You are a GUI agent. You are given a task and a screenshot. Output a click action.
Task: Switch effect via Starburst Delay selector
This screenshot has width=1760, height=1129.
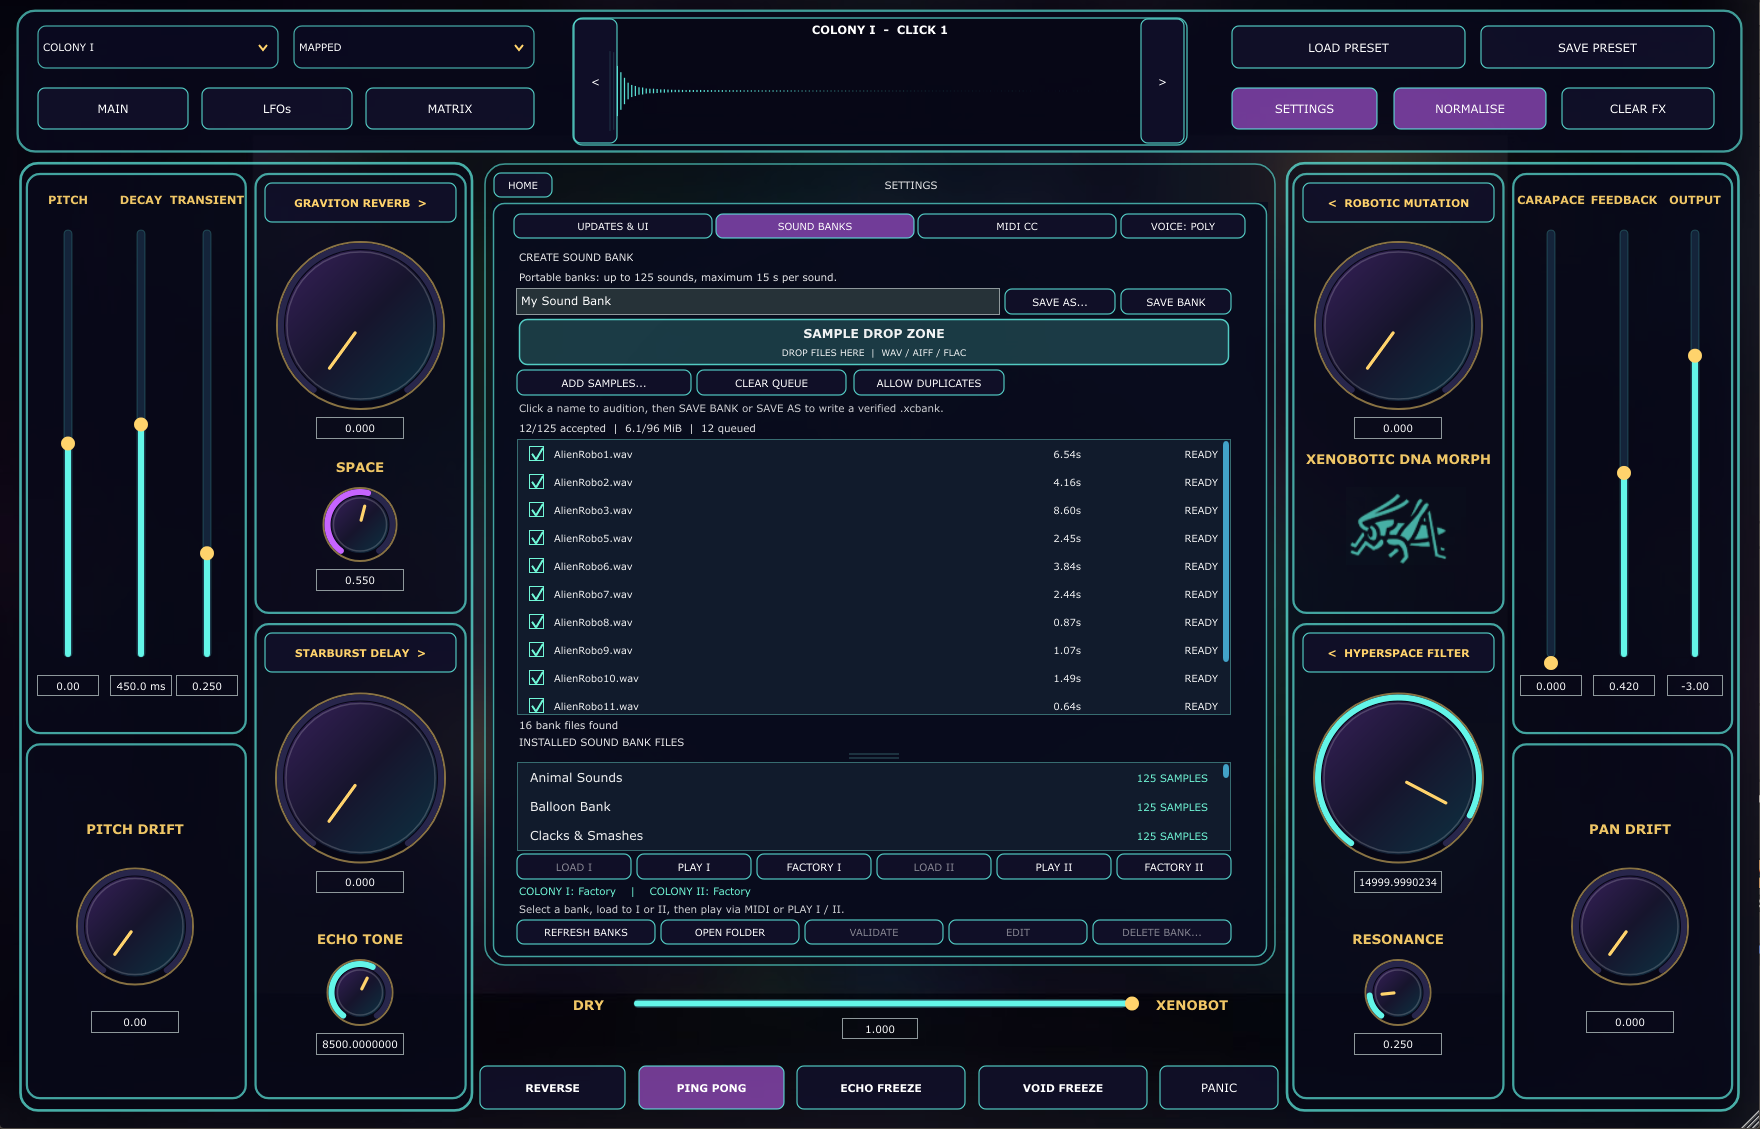pyautogui.click(x=360, y=653)
